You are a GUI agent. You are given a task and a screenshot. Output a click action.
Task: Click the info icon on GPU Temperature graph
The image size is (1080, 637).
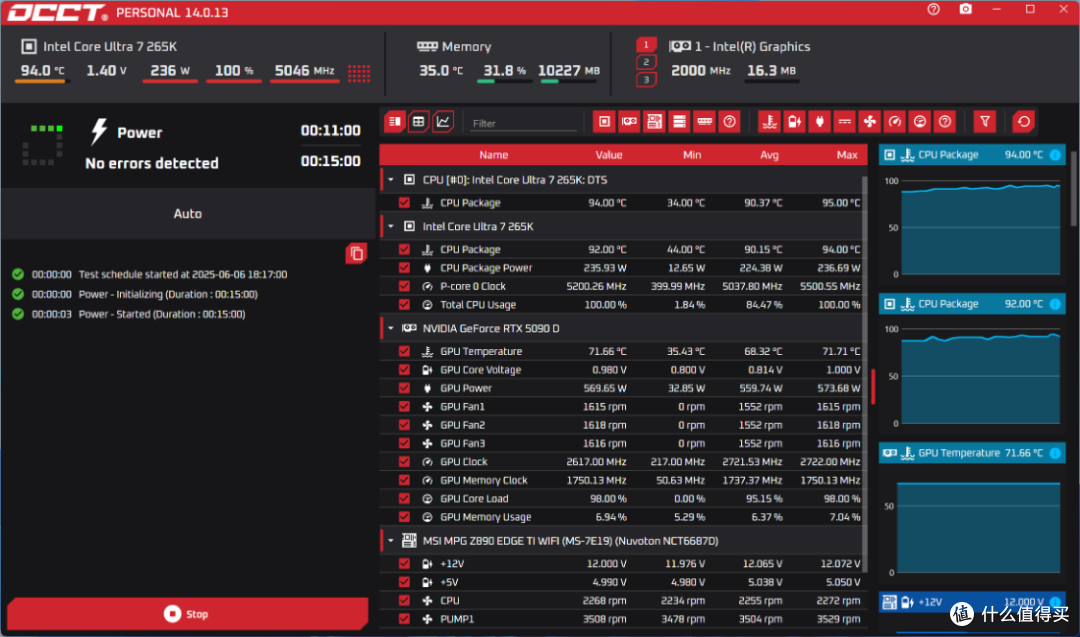click(1055, 453)
